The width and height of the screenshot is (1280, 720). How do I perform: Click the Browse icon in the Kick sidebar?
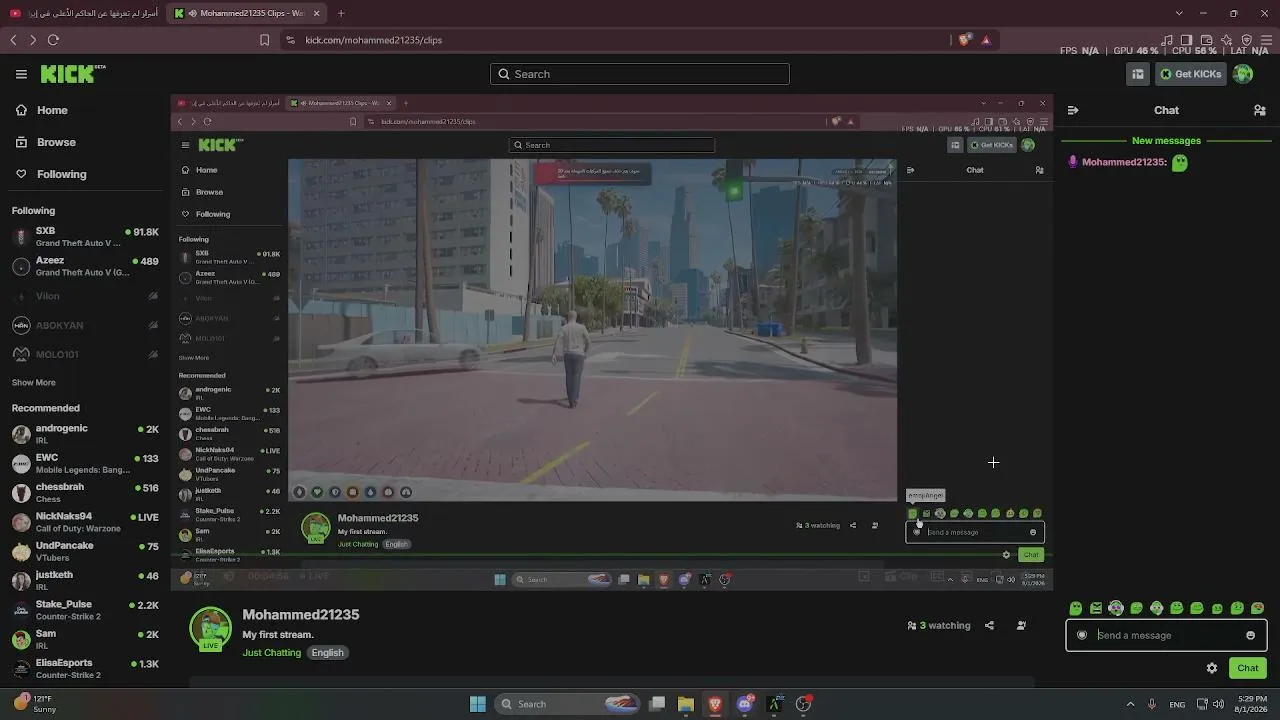pyautogui.click(x=21, y=142)
